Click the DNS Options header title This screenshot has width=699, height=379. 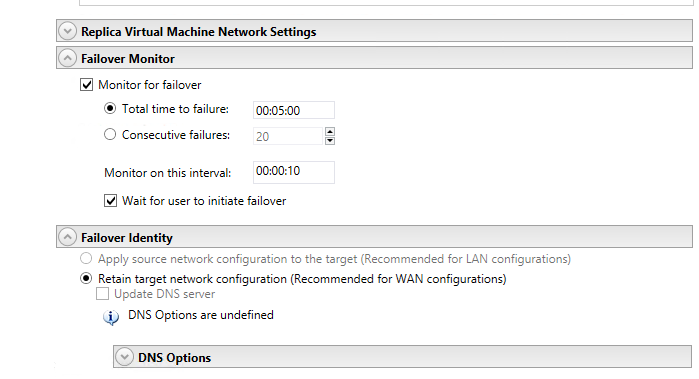174,358
